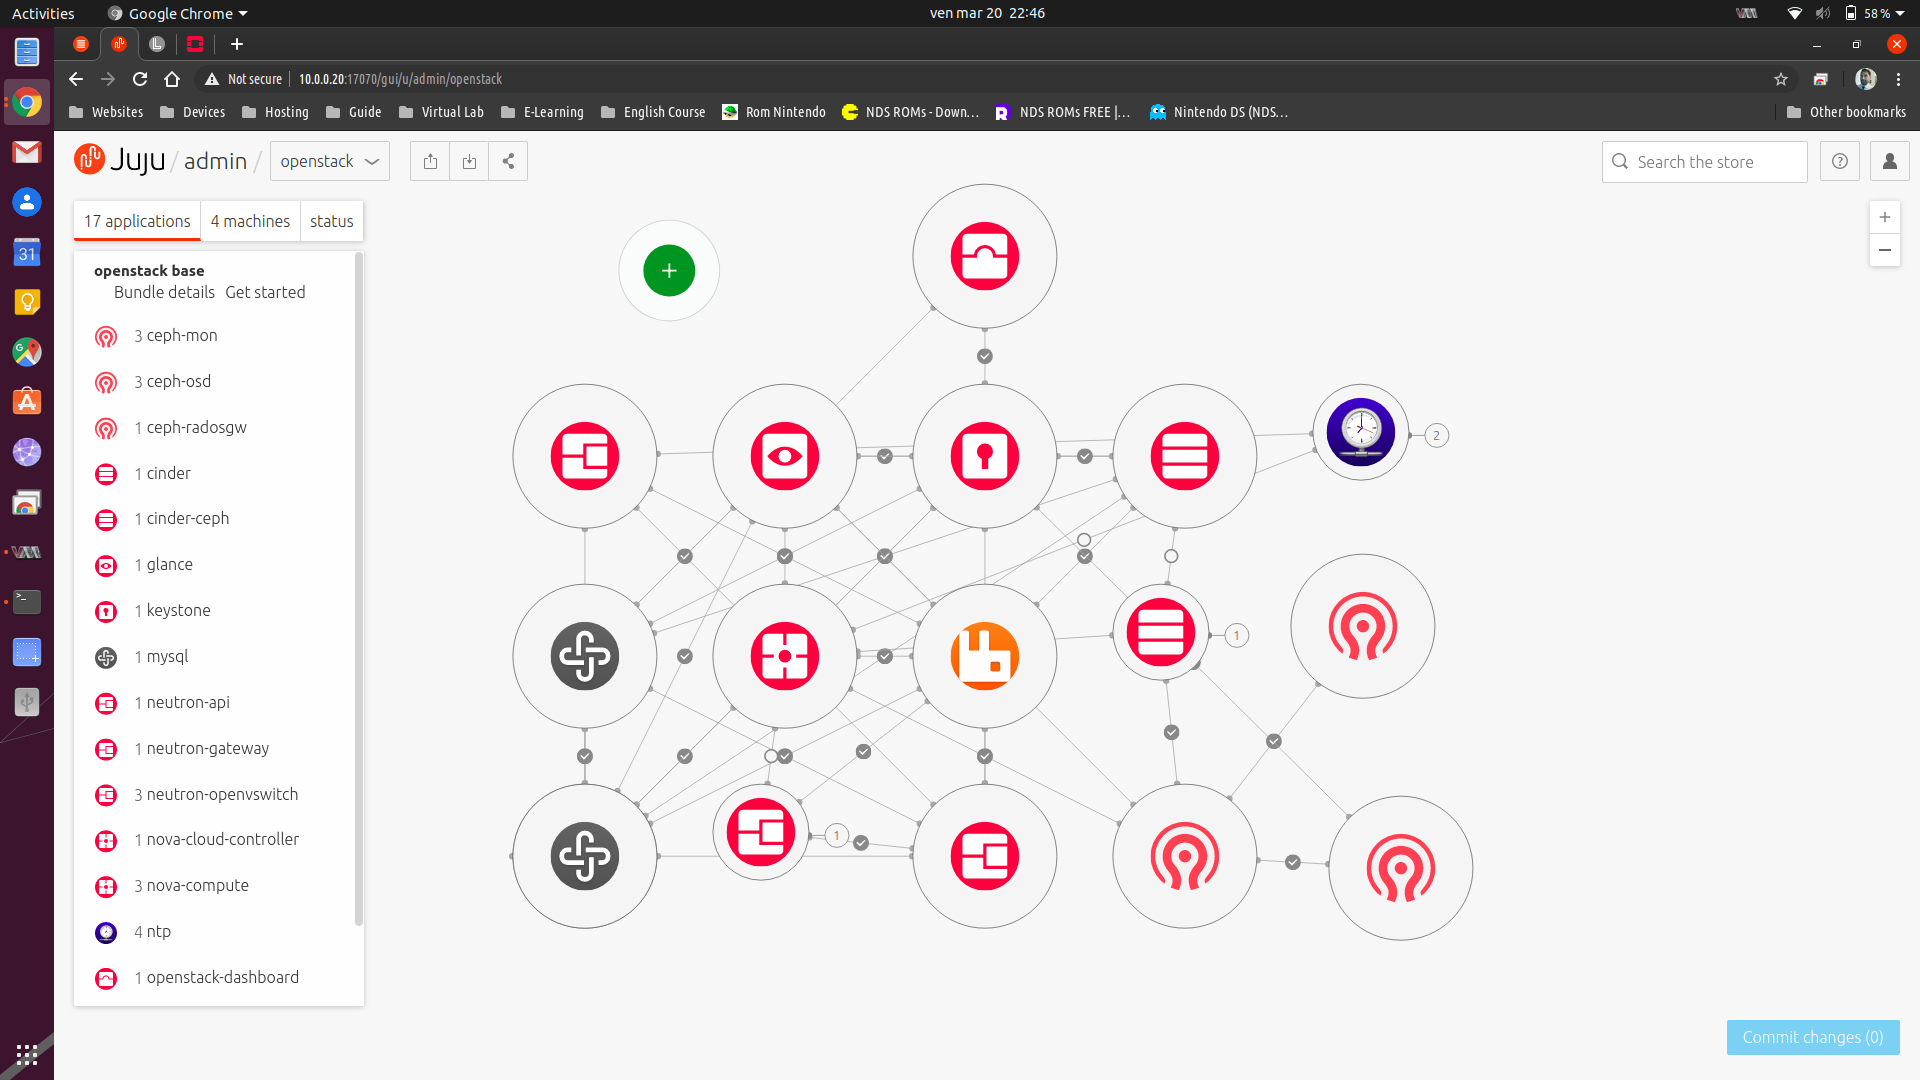1920x1080 pixels.
Task: Open Chrome menu three dots
Action: coord(1898,79)
